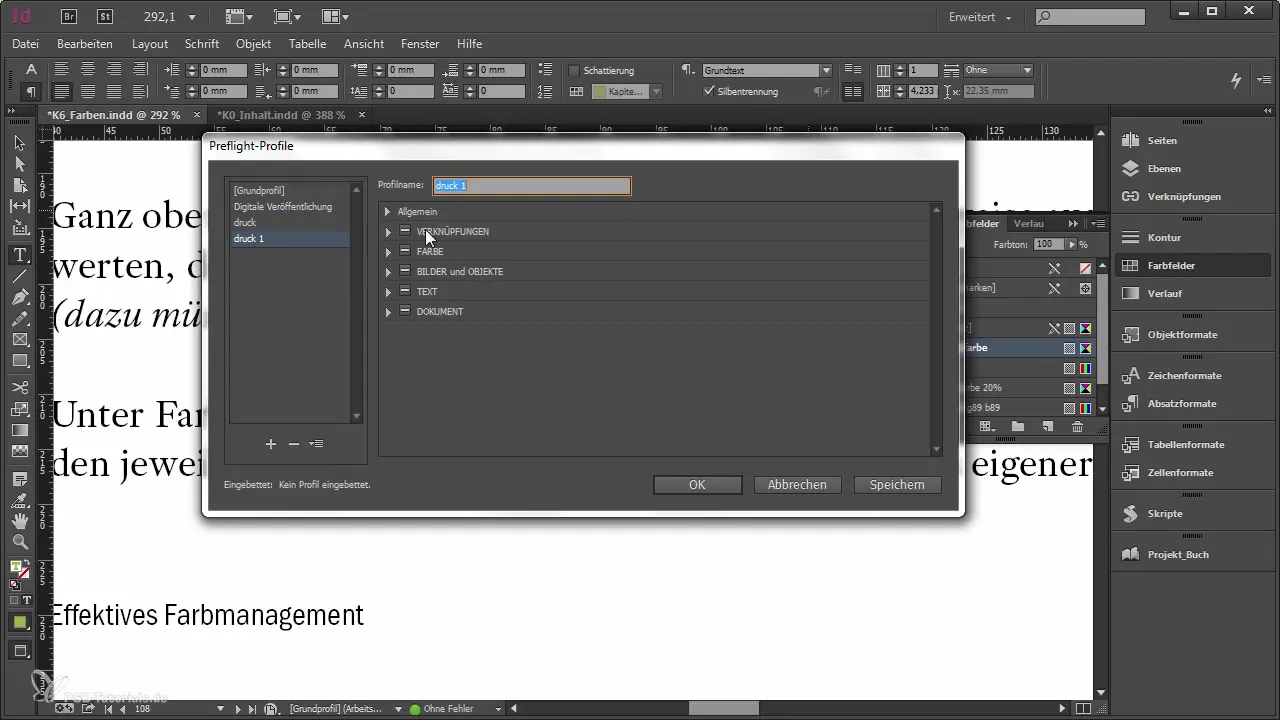The width and height of the screenshot is (1280, 720).
Task: Delete preflight profile with minus icon
Action: tap(294, 444)
